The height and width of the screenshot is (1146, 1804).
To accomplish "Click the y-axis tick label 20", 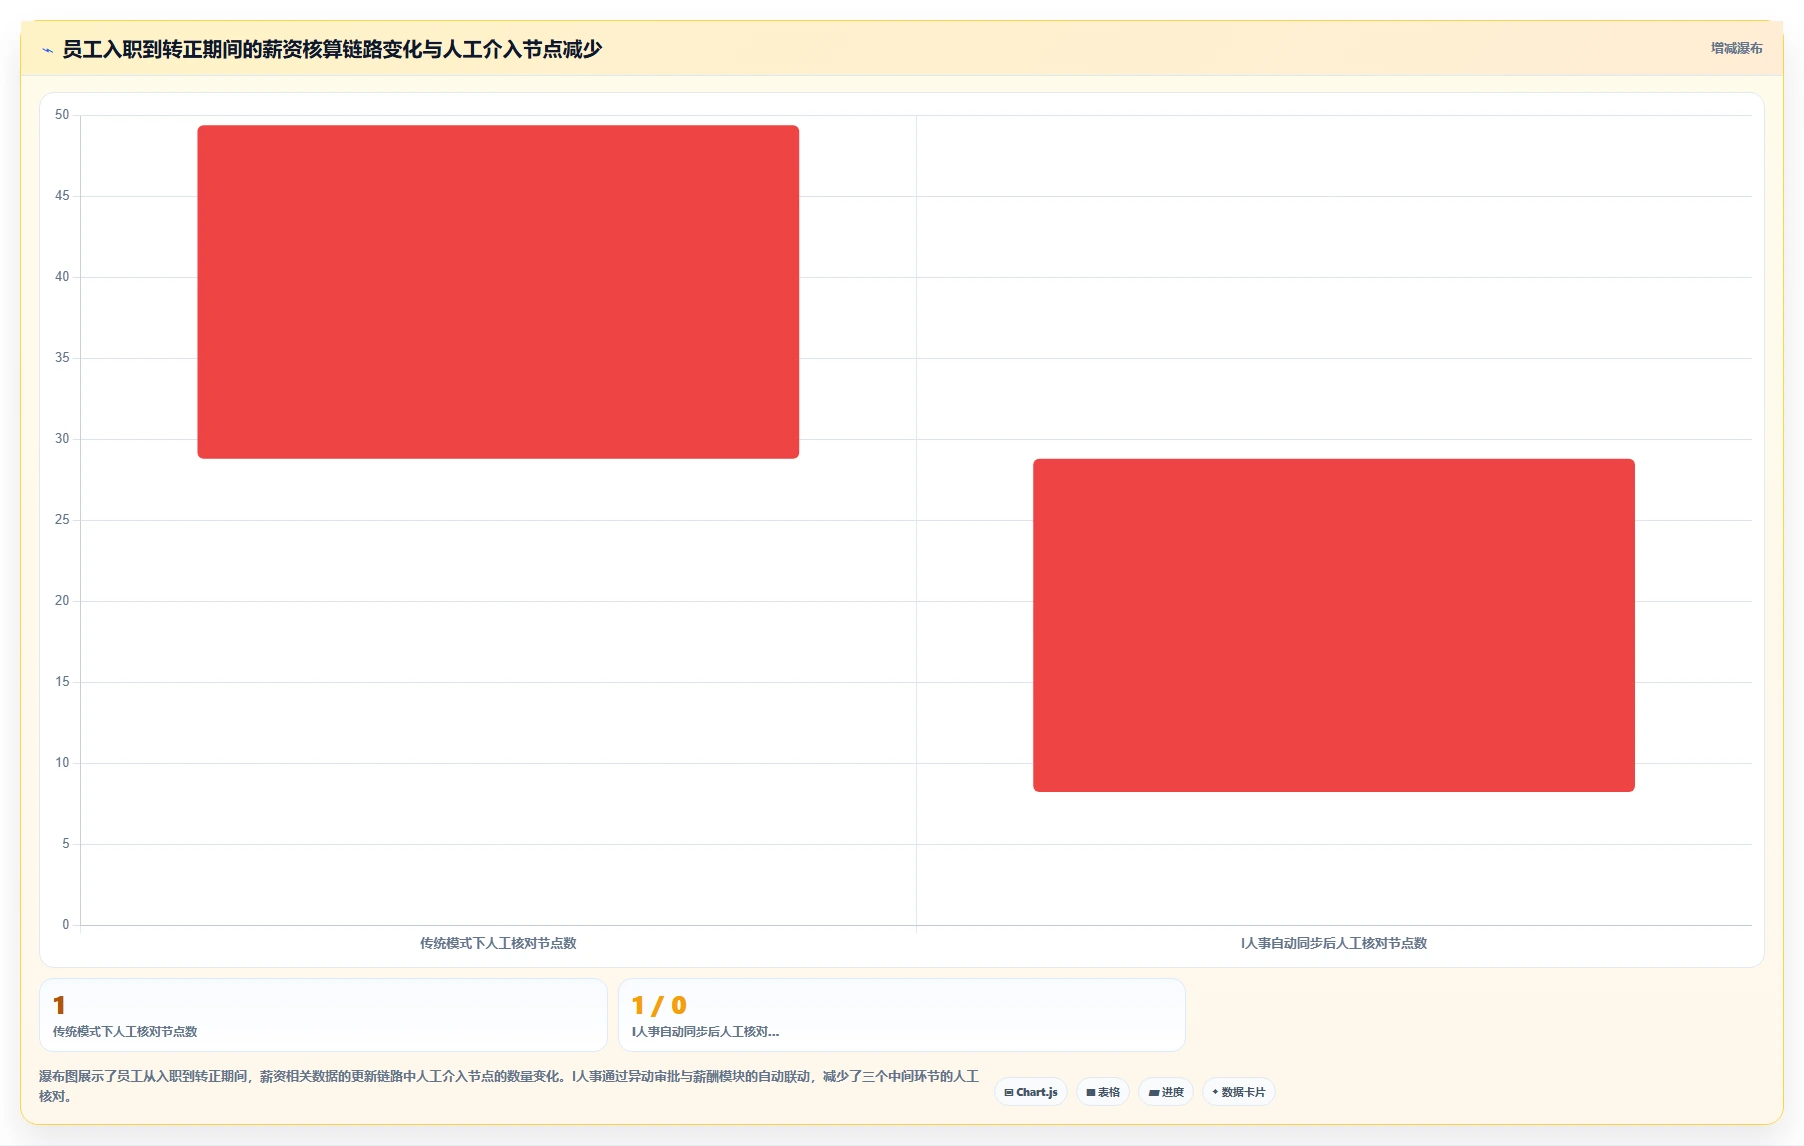I will tap(62, 601).
